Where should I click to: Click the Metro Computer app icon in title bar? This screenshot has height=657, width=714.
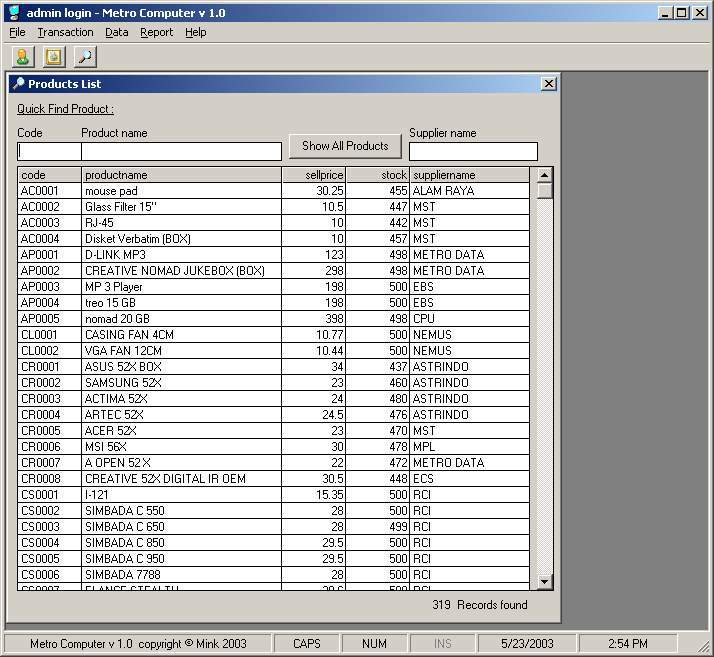click(x=13, y=12)
